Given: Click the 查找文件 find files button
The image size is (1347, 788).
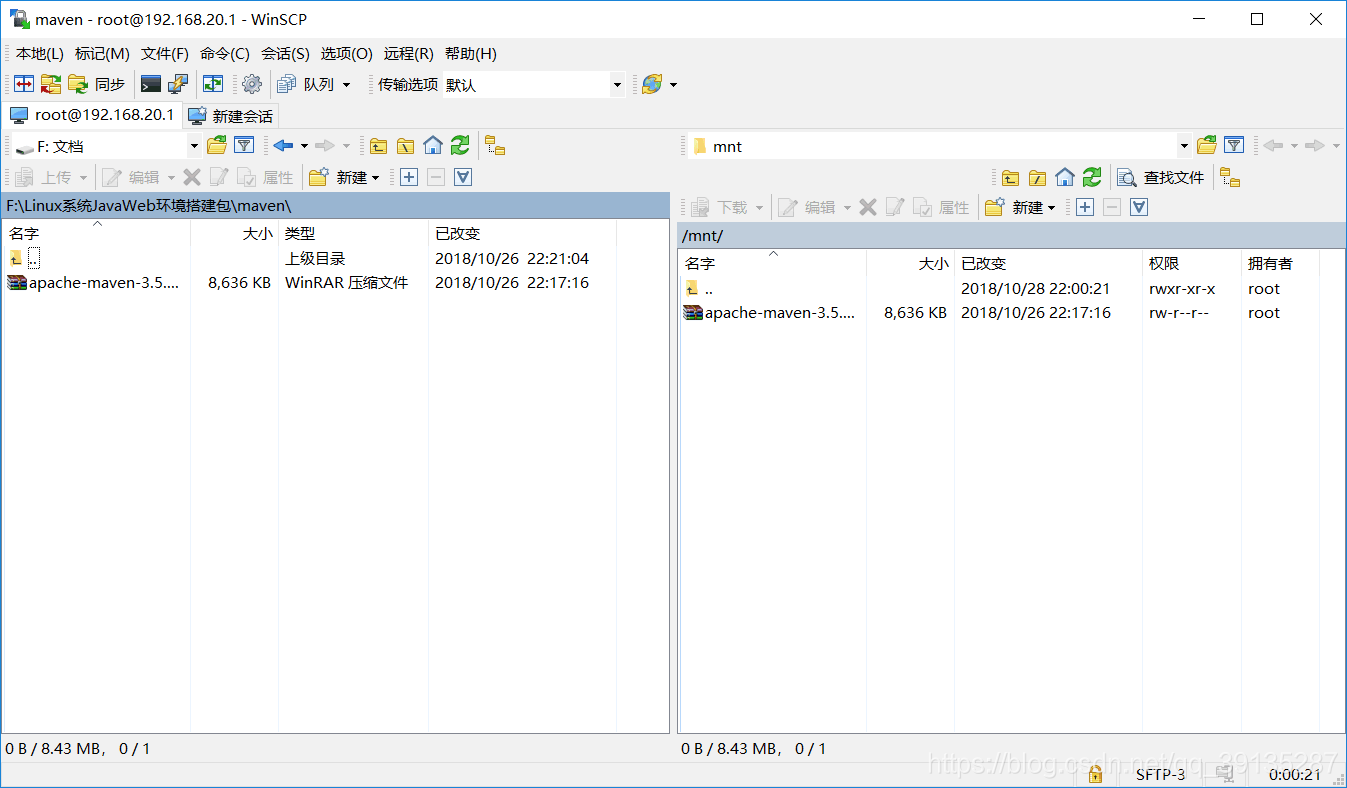Looking at the screenshot, I should tap(1161, 177).
